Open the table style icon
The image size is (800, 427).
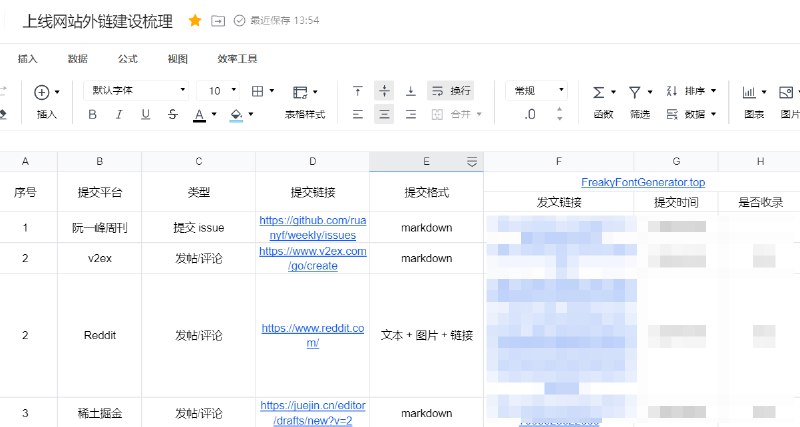point(300,92)
